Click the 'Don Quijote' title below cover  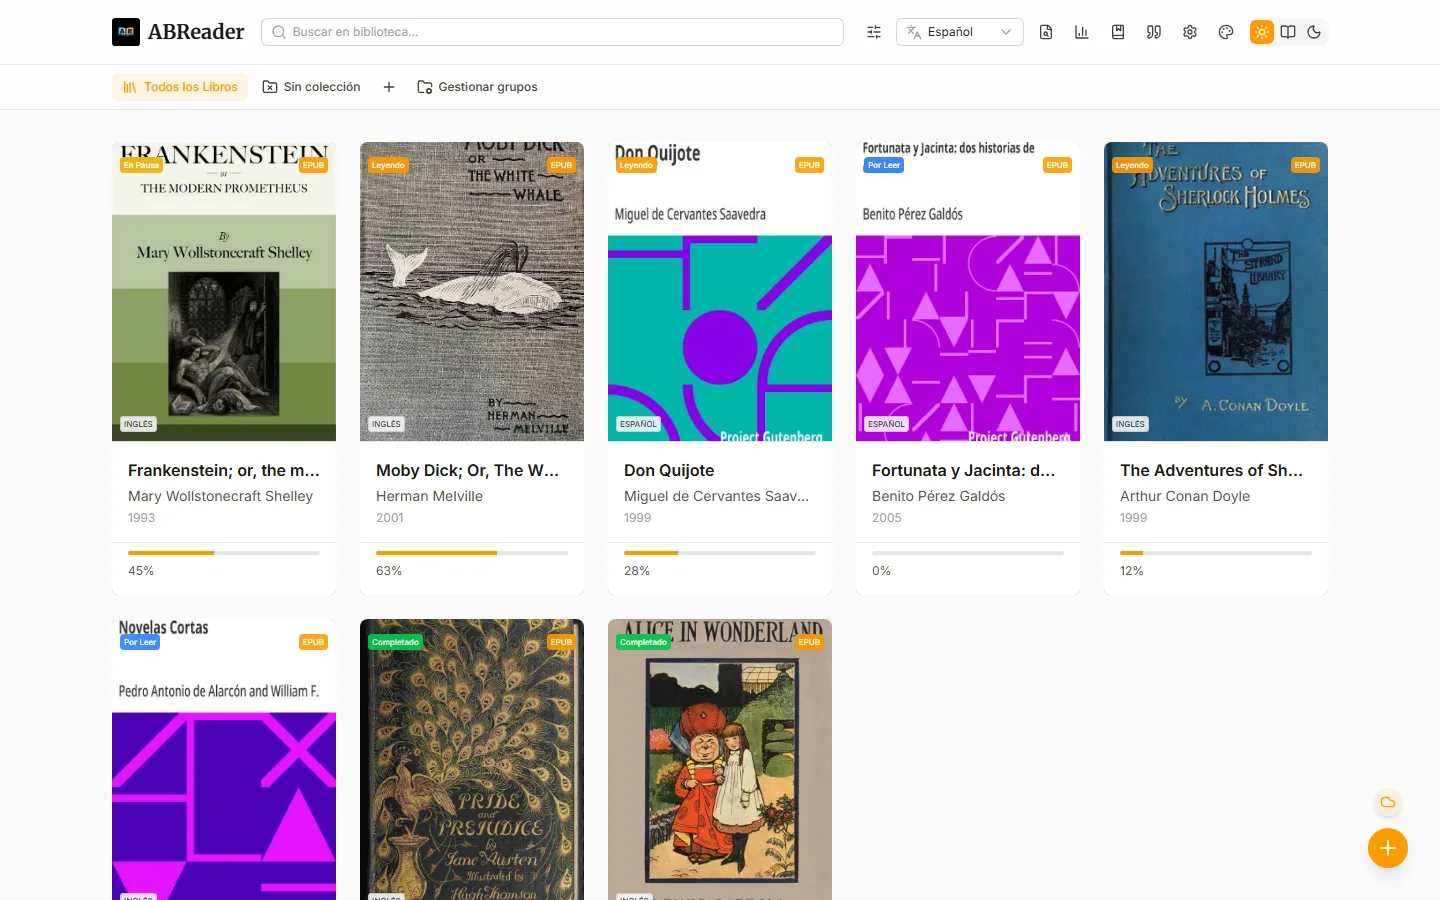coord(669,470)
